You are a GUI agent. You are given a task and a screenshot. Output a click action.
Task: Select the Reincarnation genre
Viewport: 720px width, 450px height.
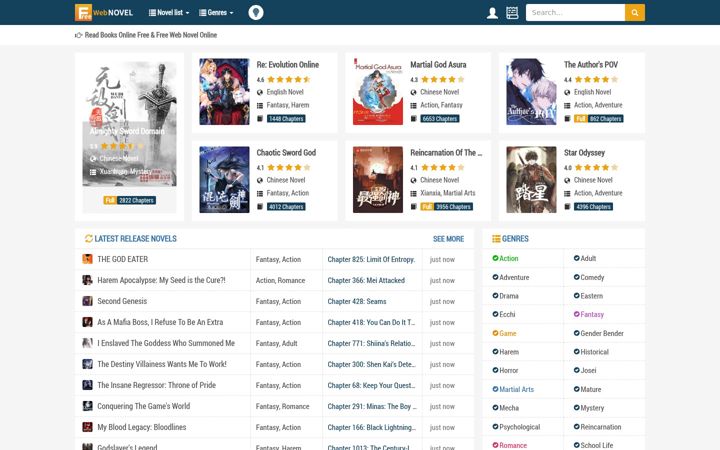tap(597, 427)
